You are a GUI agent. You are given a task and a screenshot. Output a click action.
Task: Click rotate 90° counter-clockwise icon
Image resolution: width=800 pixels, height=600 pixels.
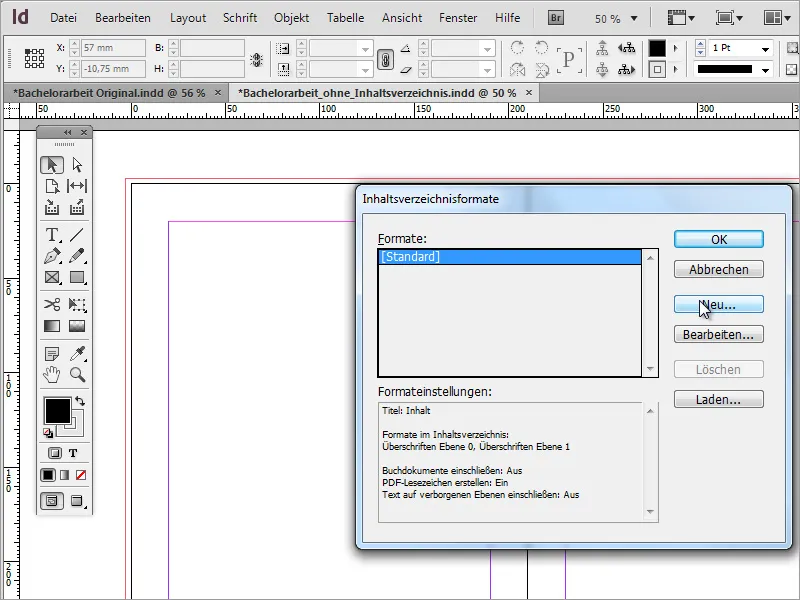(541, 48)
